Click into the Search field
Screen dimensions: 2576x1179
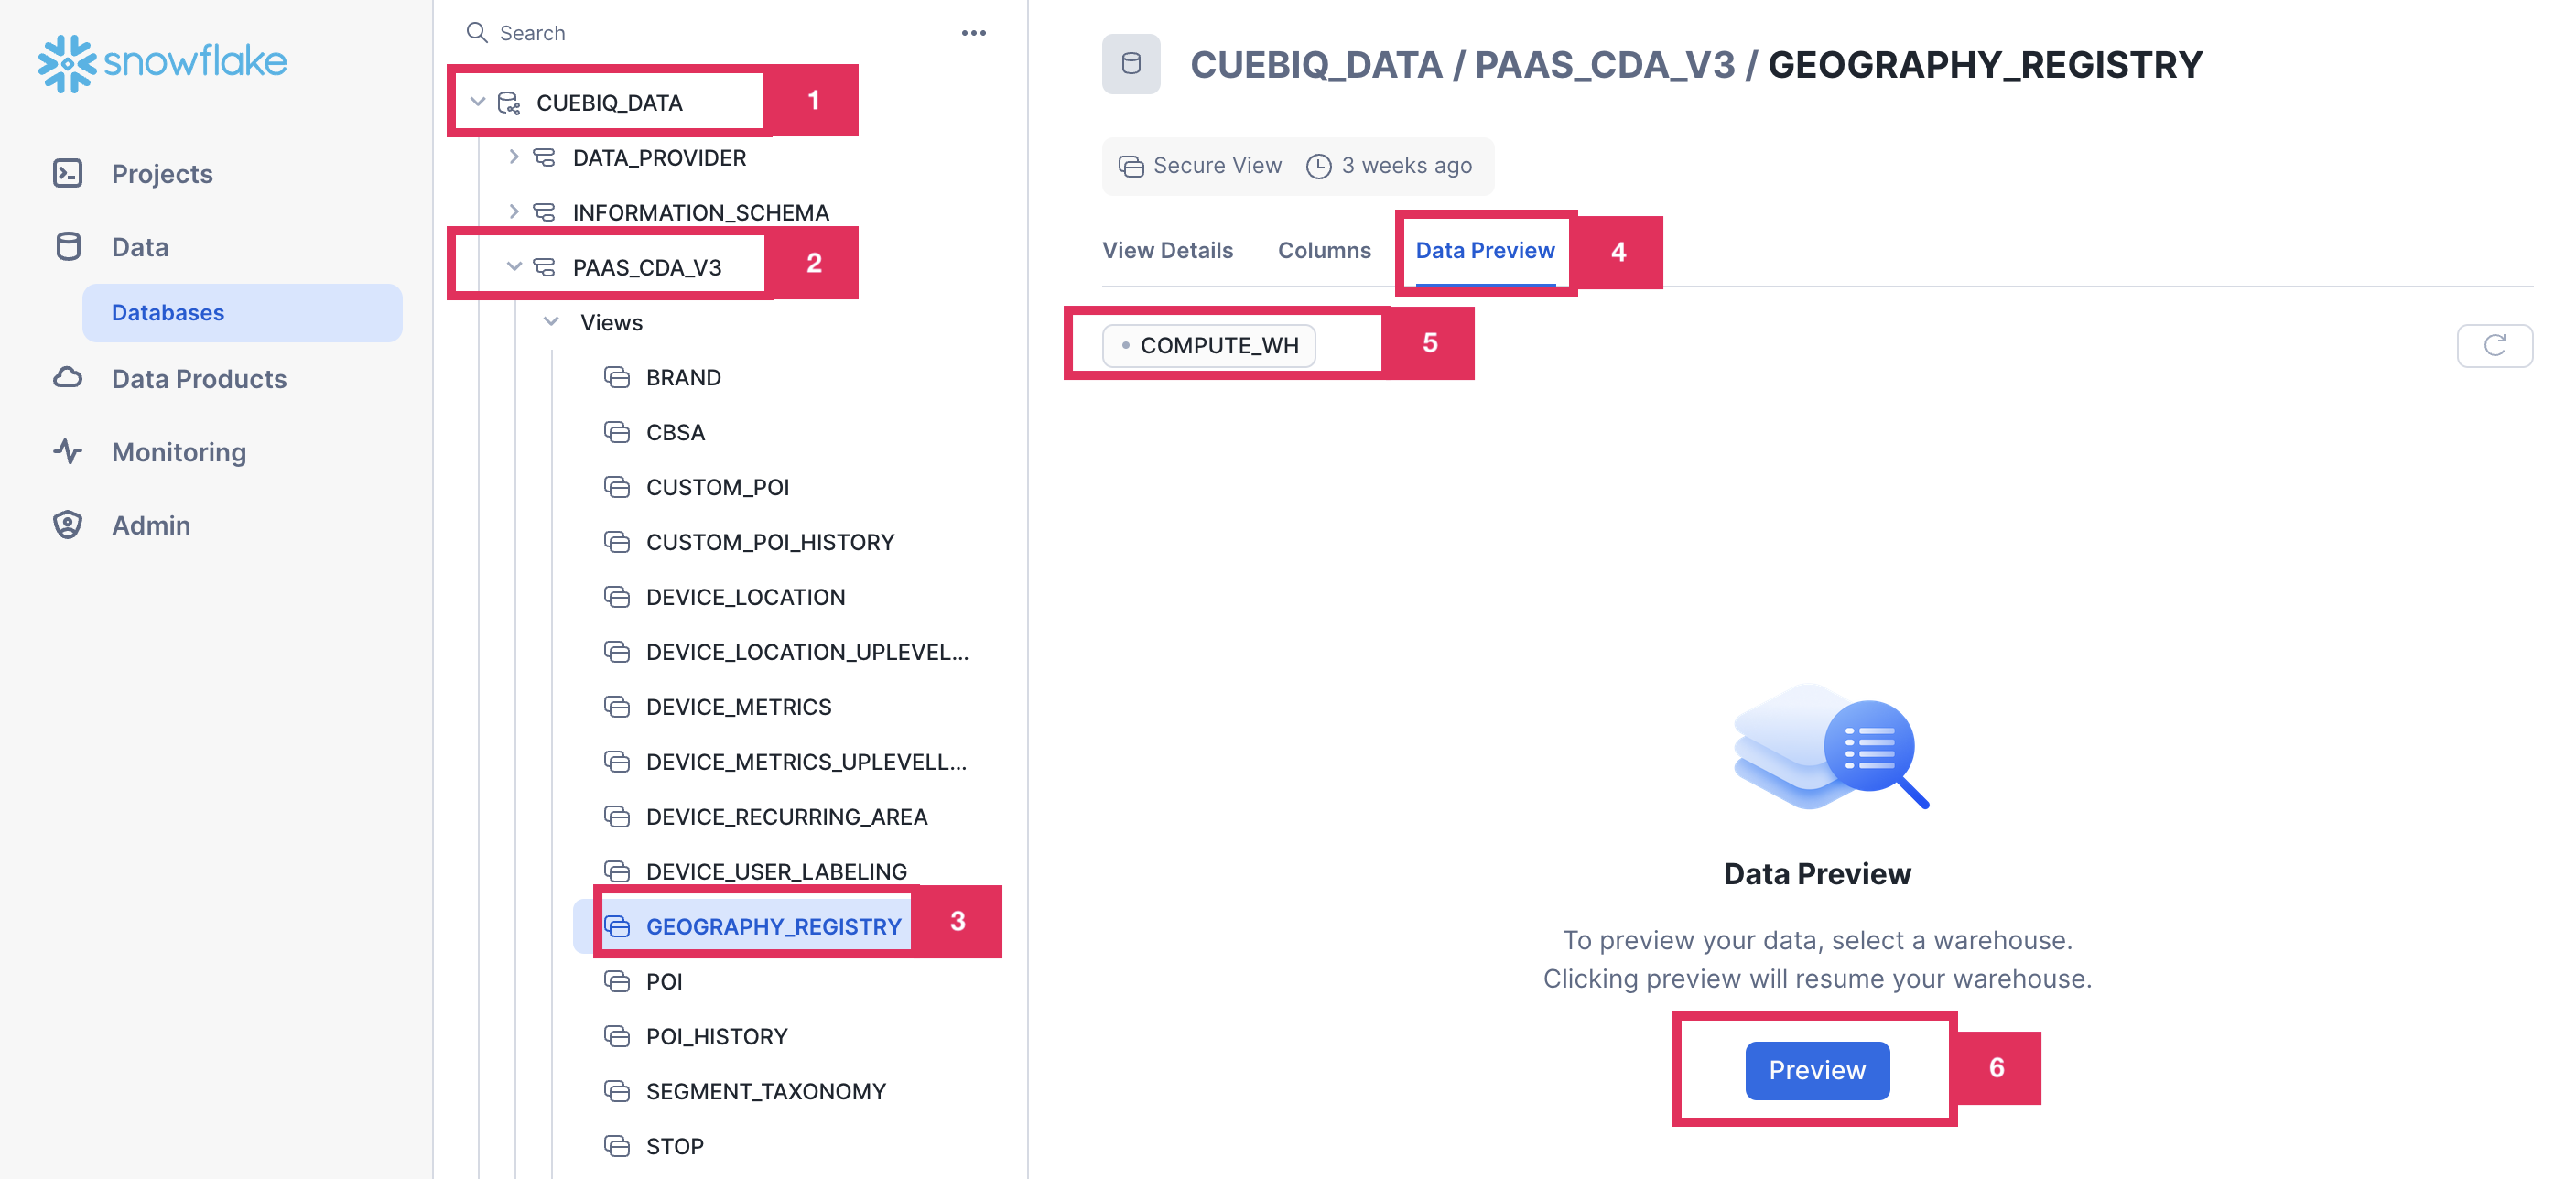[x=700, y=33]
